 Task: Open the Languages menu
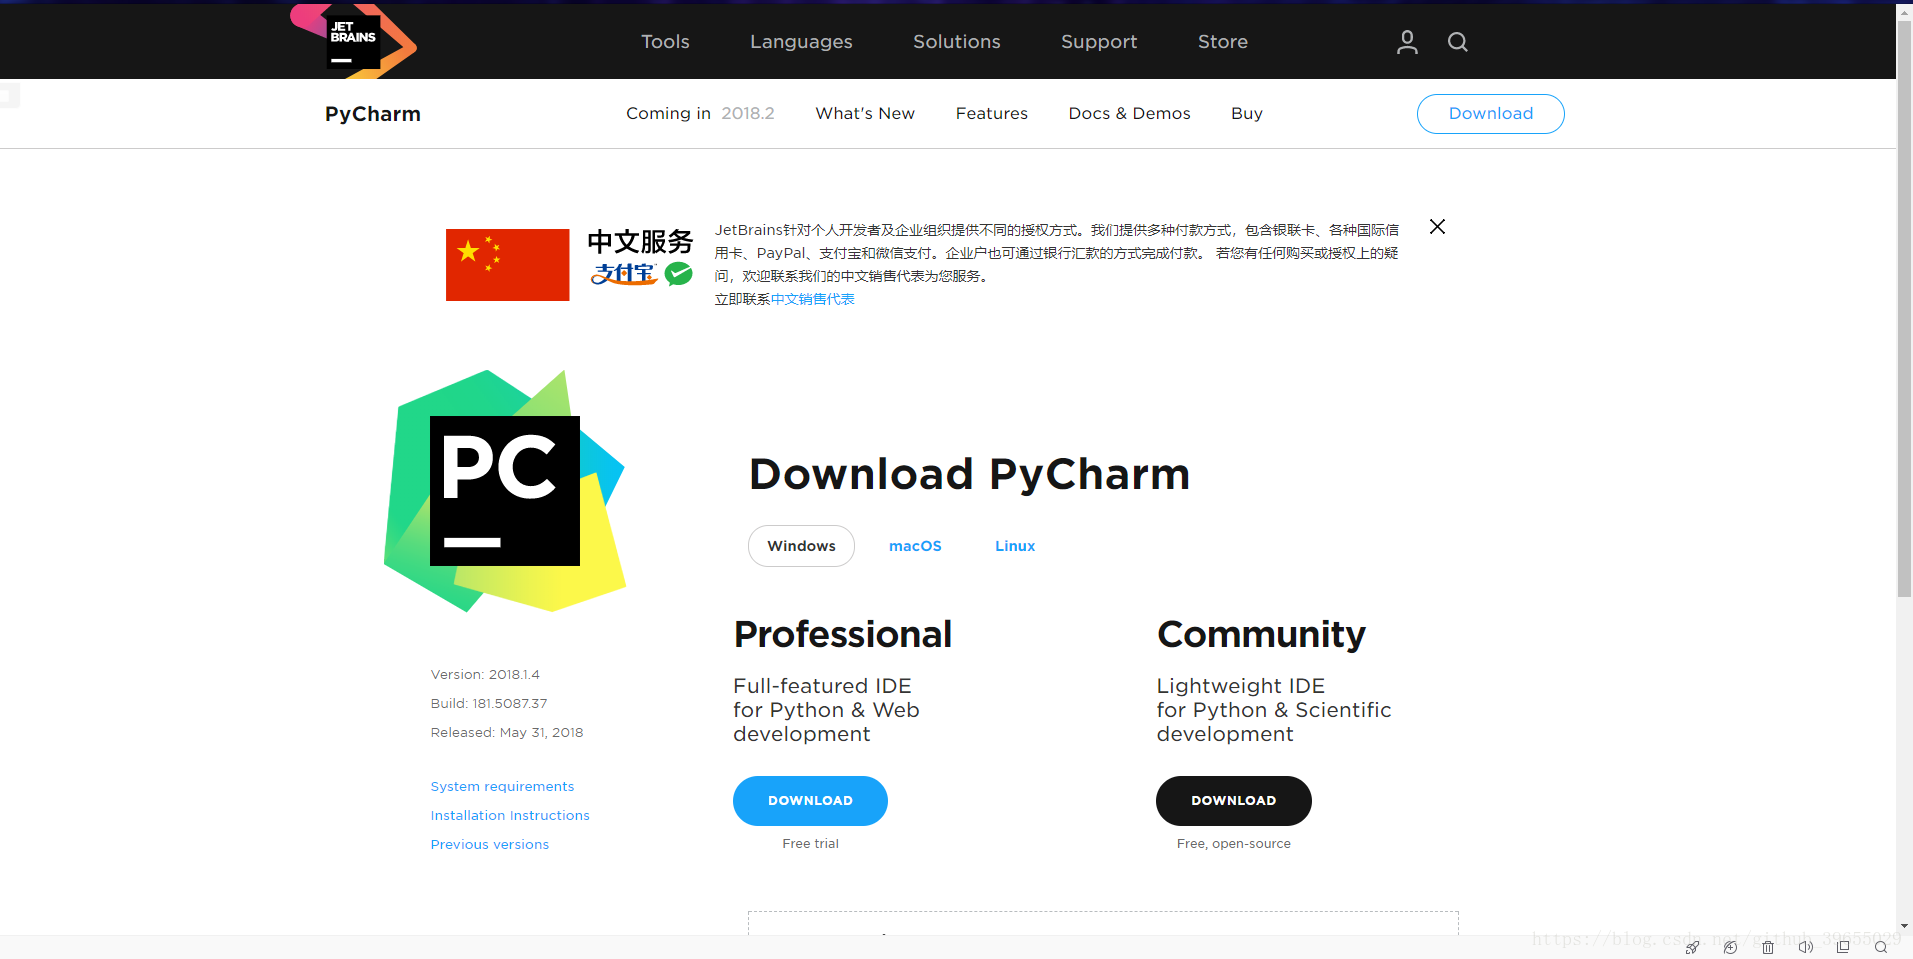point(801,42)
